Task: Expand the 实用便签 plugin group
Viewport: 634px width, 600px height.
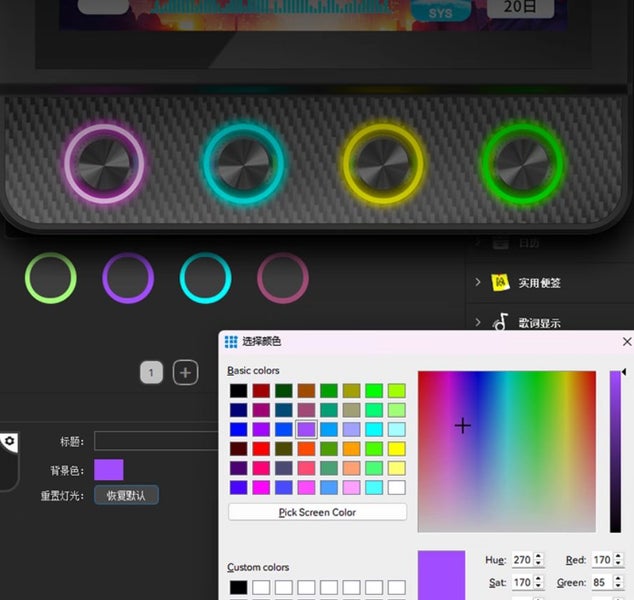Action: point(478,283)
